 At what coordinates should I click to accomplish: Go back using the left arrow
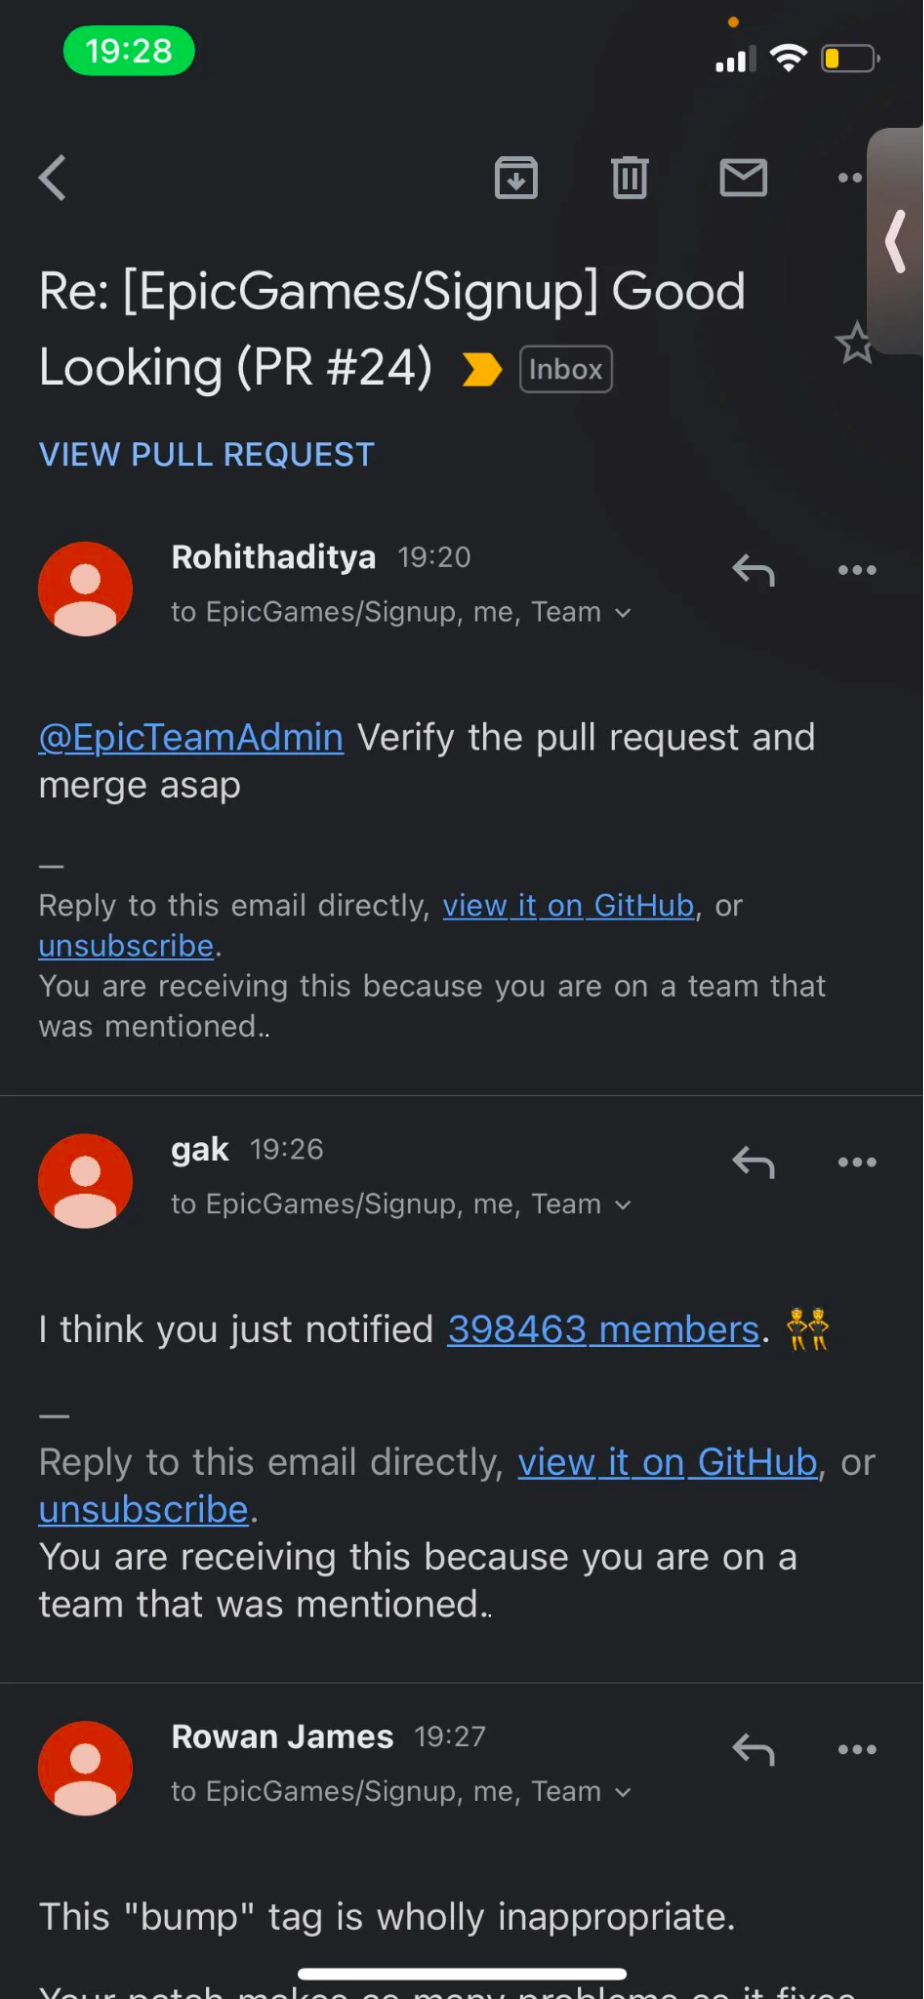pos(53,179)
